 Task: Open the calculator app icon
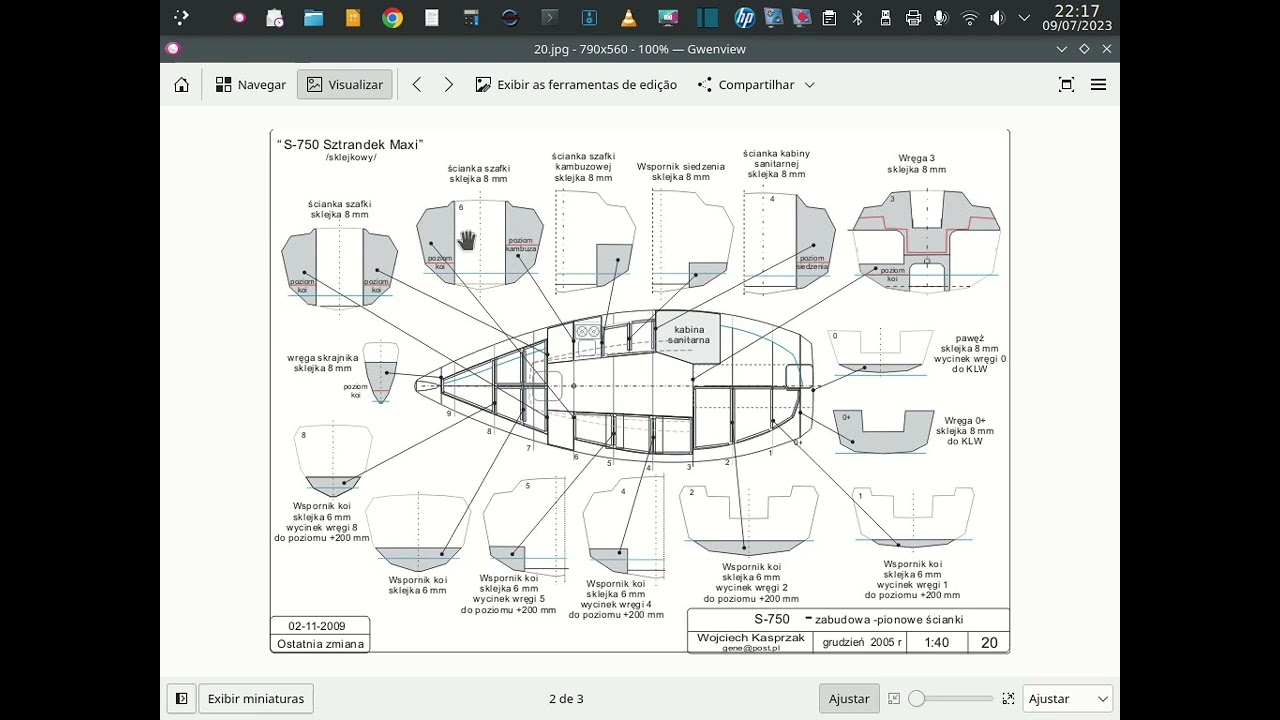[472, 17]
